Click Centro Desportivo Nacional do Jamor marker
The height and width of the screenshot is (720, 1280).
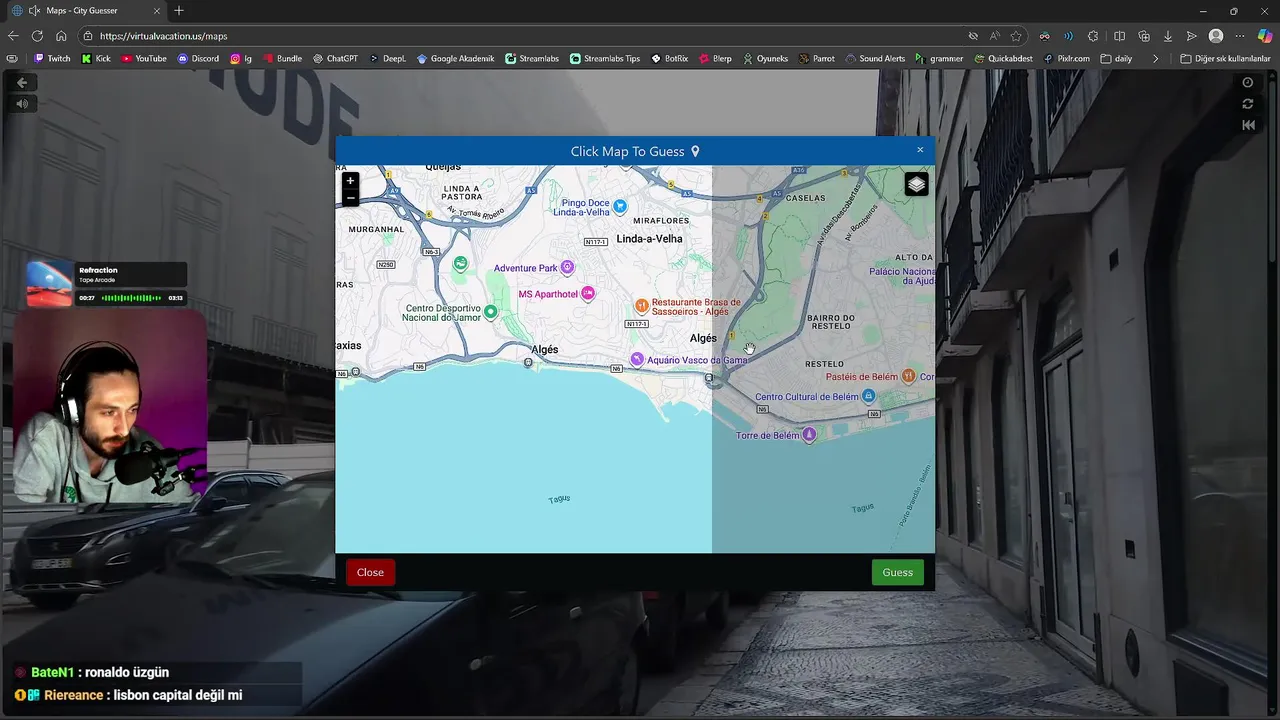click(x=490, y=312)
